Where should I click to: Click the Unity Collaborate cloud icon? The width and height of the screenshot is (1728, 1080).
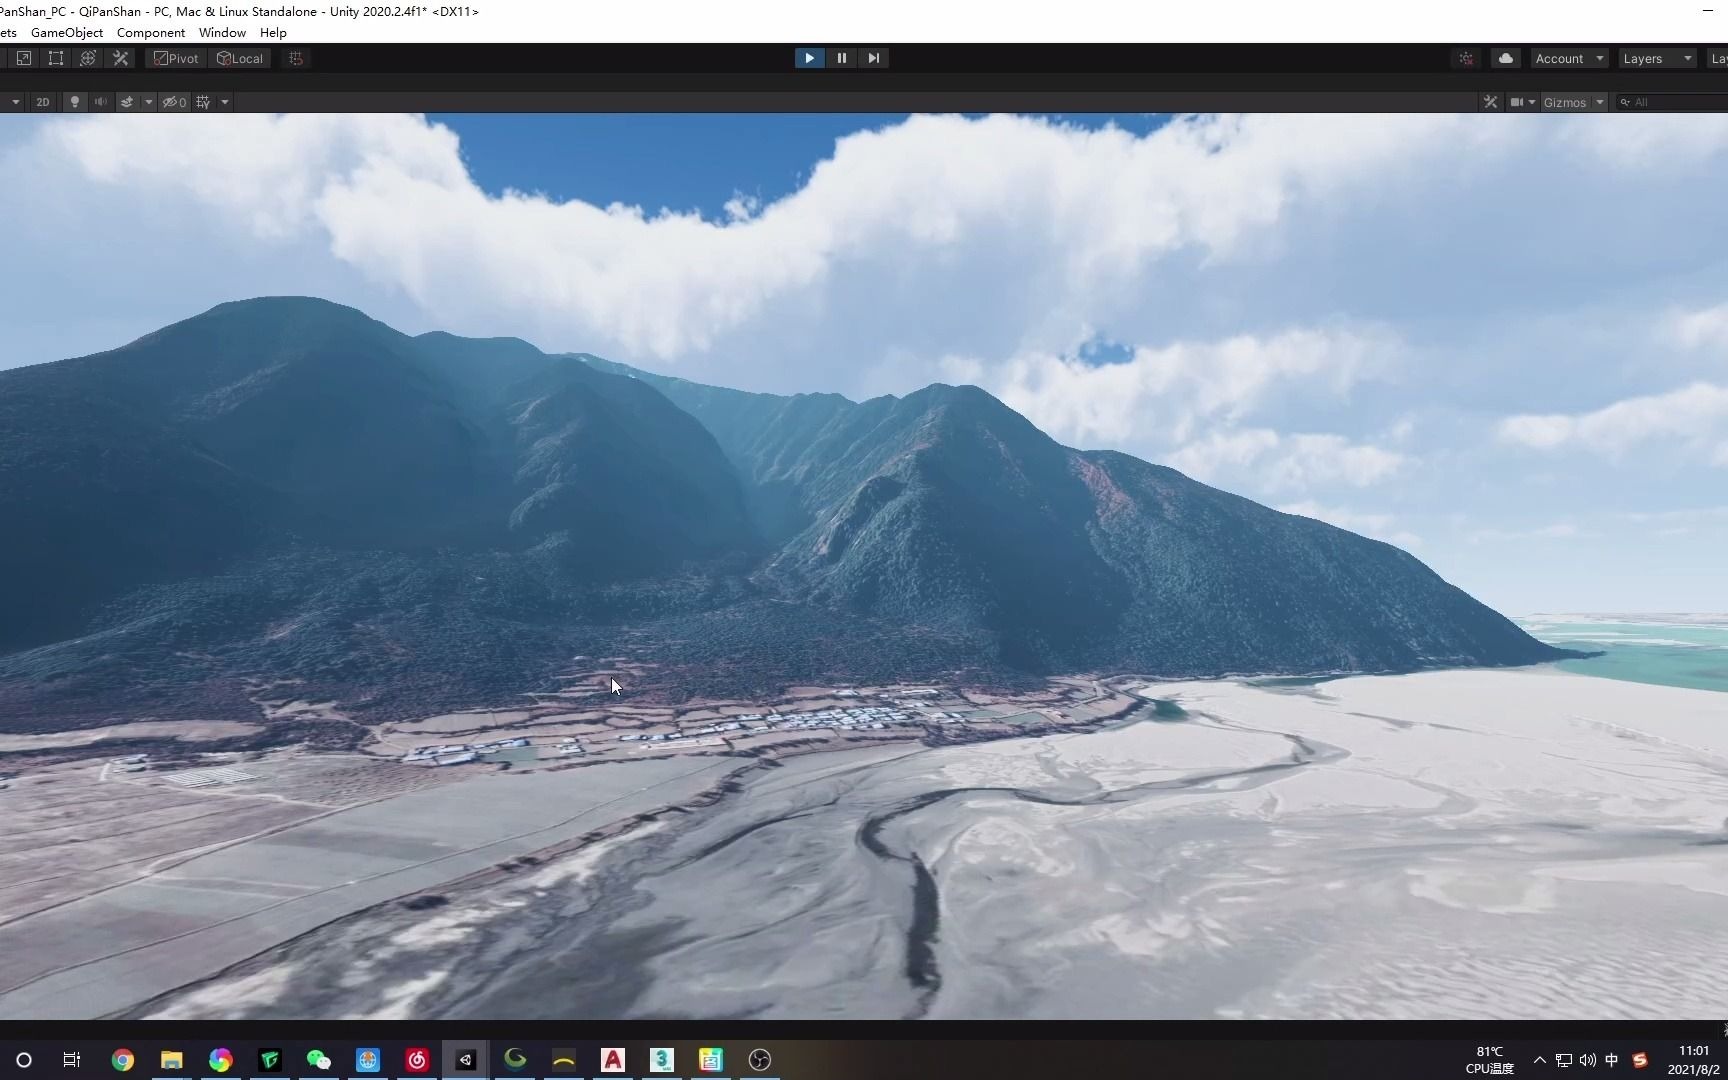click(x=1504, y=58)
